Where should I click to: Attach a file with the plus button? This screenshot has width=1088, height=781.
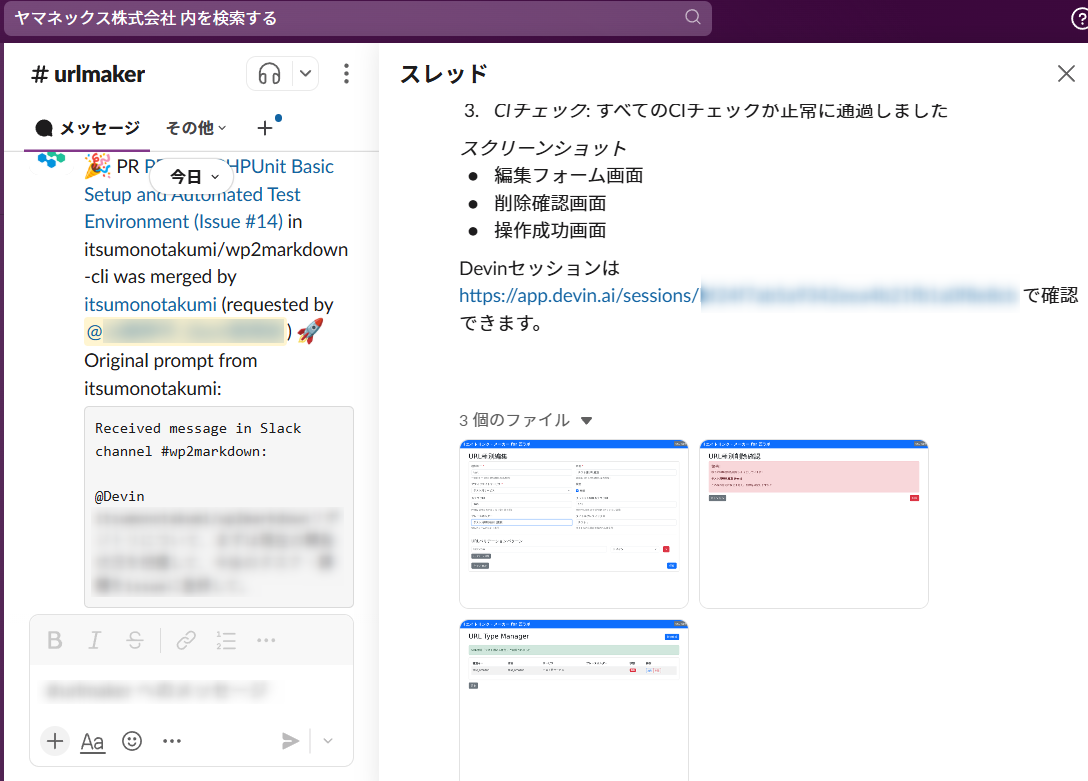click(x=55, y=741)
